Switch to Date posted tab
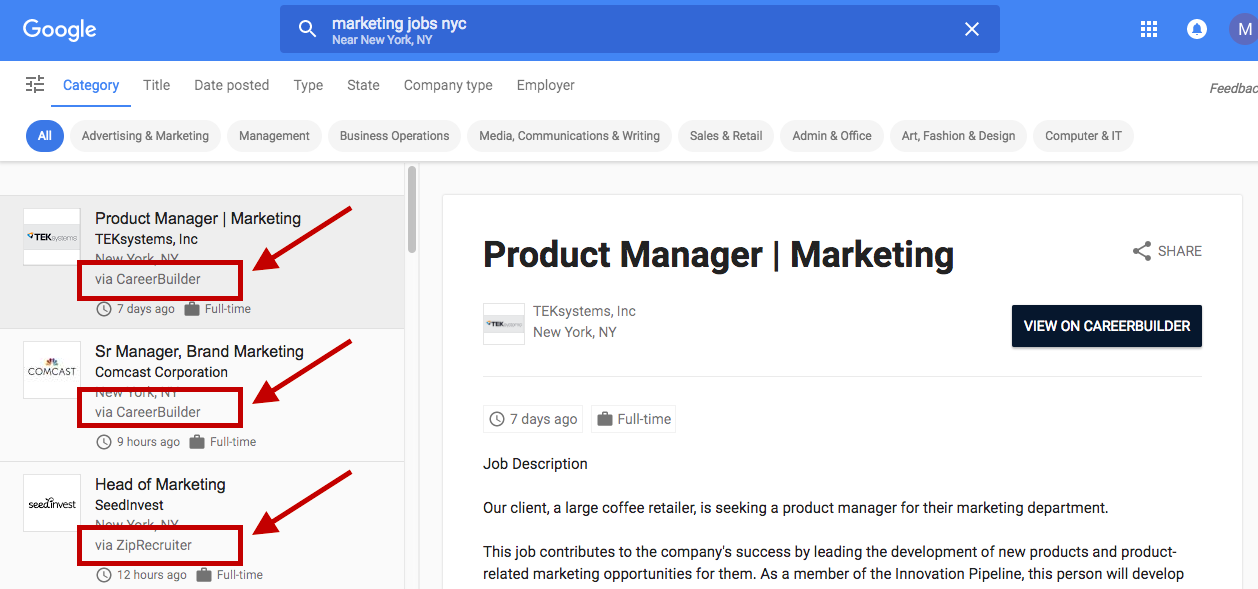Image resolution: width=1258 pixels, height=589 pixels. [231, 85]
